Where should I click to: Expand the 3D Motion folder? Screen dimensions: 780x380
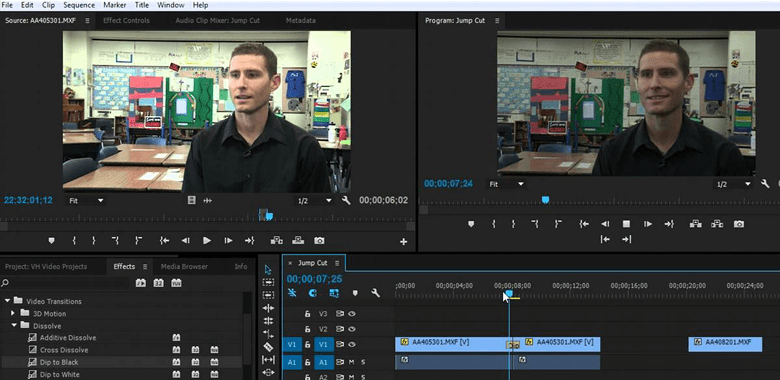click(x=13, y=313)
